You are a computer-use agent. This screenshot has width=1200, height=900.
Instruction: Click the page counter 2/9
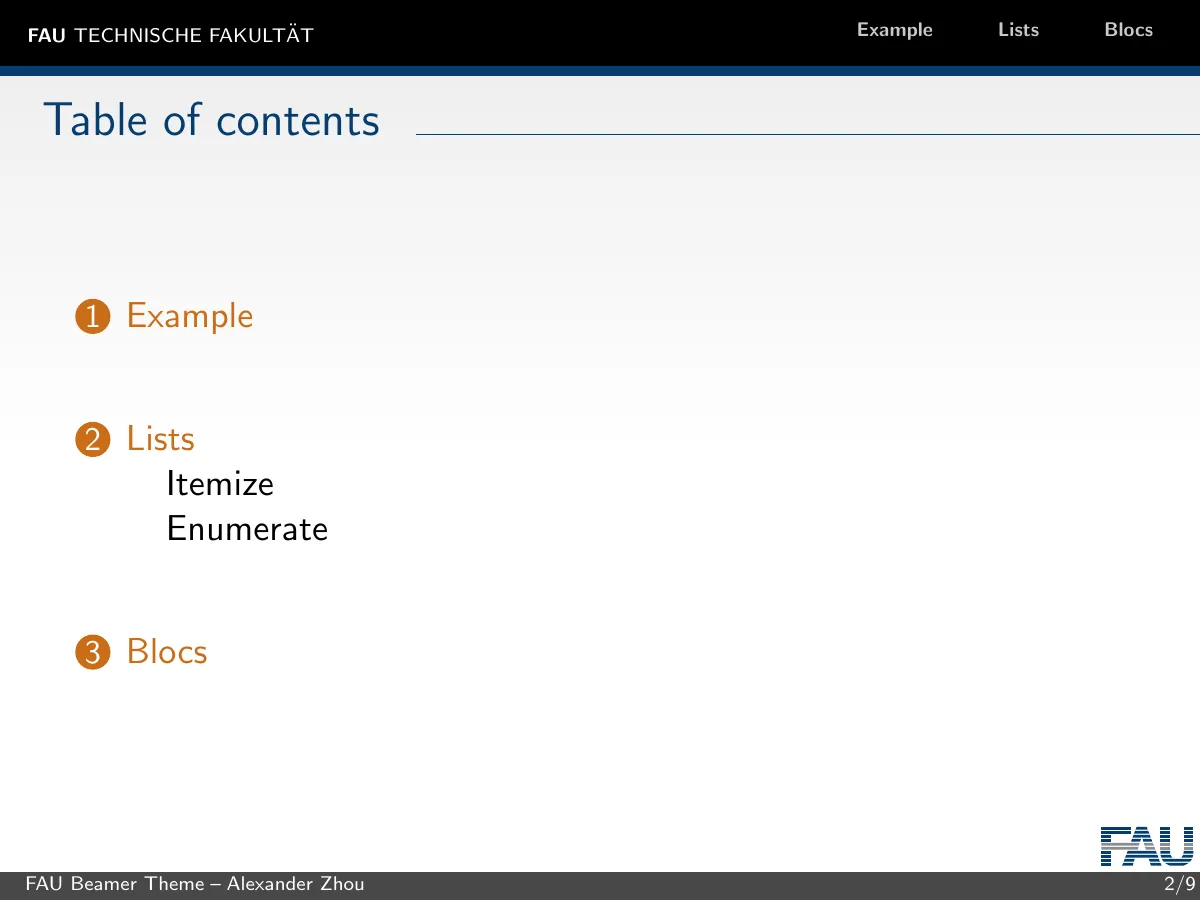[1180, 884]
